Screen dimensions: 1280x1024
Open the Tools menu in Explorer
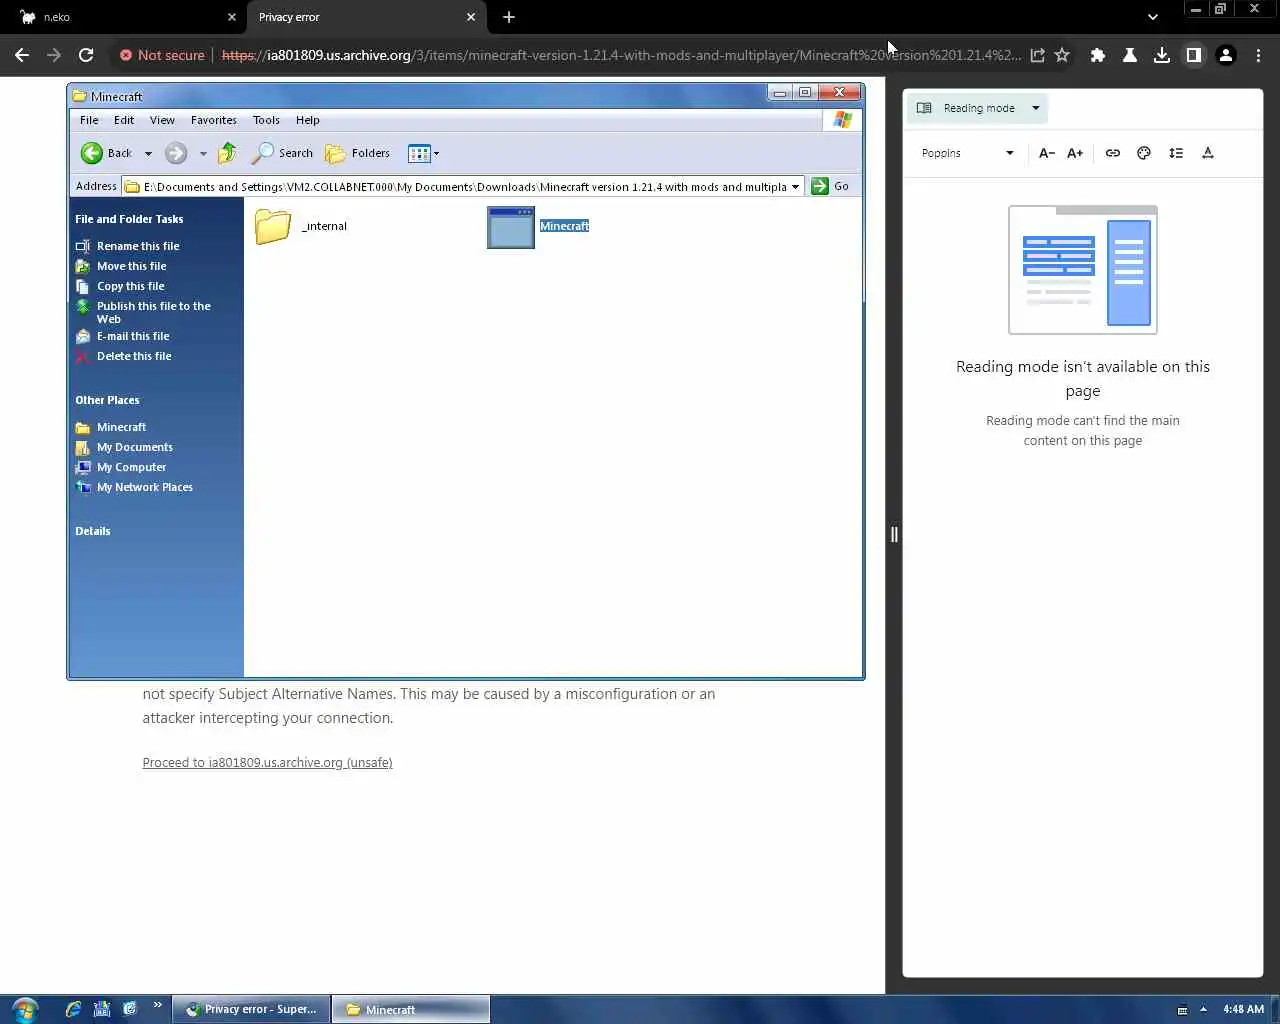(x=266, y=120)
